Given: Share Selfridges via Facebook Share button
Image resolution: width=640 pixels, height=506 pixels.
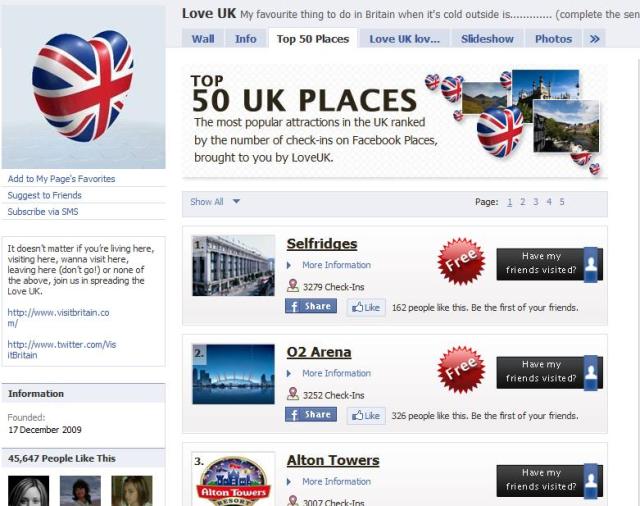Looking at the screenshot, I should [311, 306].
